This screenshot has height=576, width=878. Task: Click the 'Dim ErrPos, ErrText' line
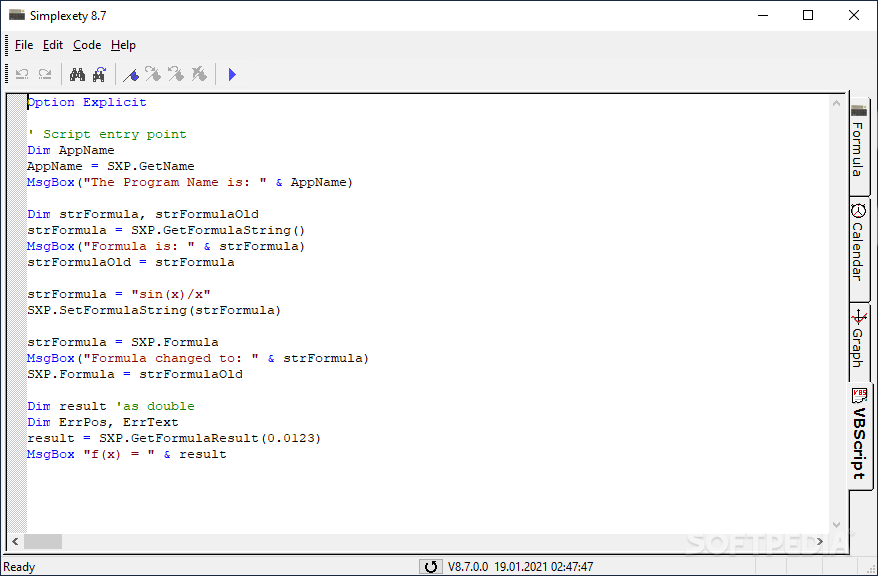click(103, 422)
